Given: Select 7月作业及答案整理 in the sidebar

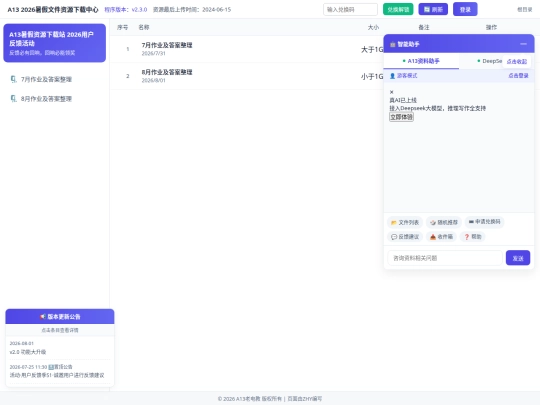Looking at the screenshot, I should (x=46, y=80).
